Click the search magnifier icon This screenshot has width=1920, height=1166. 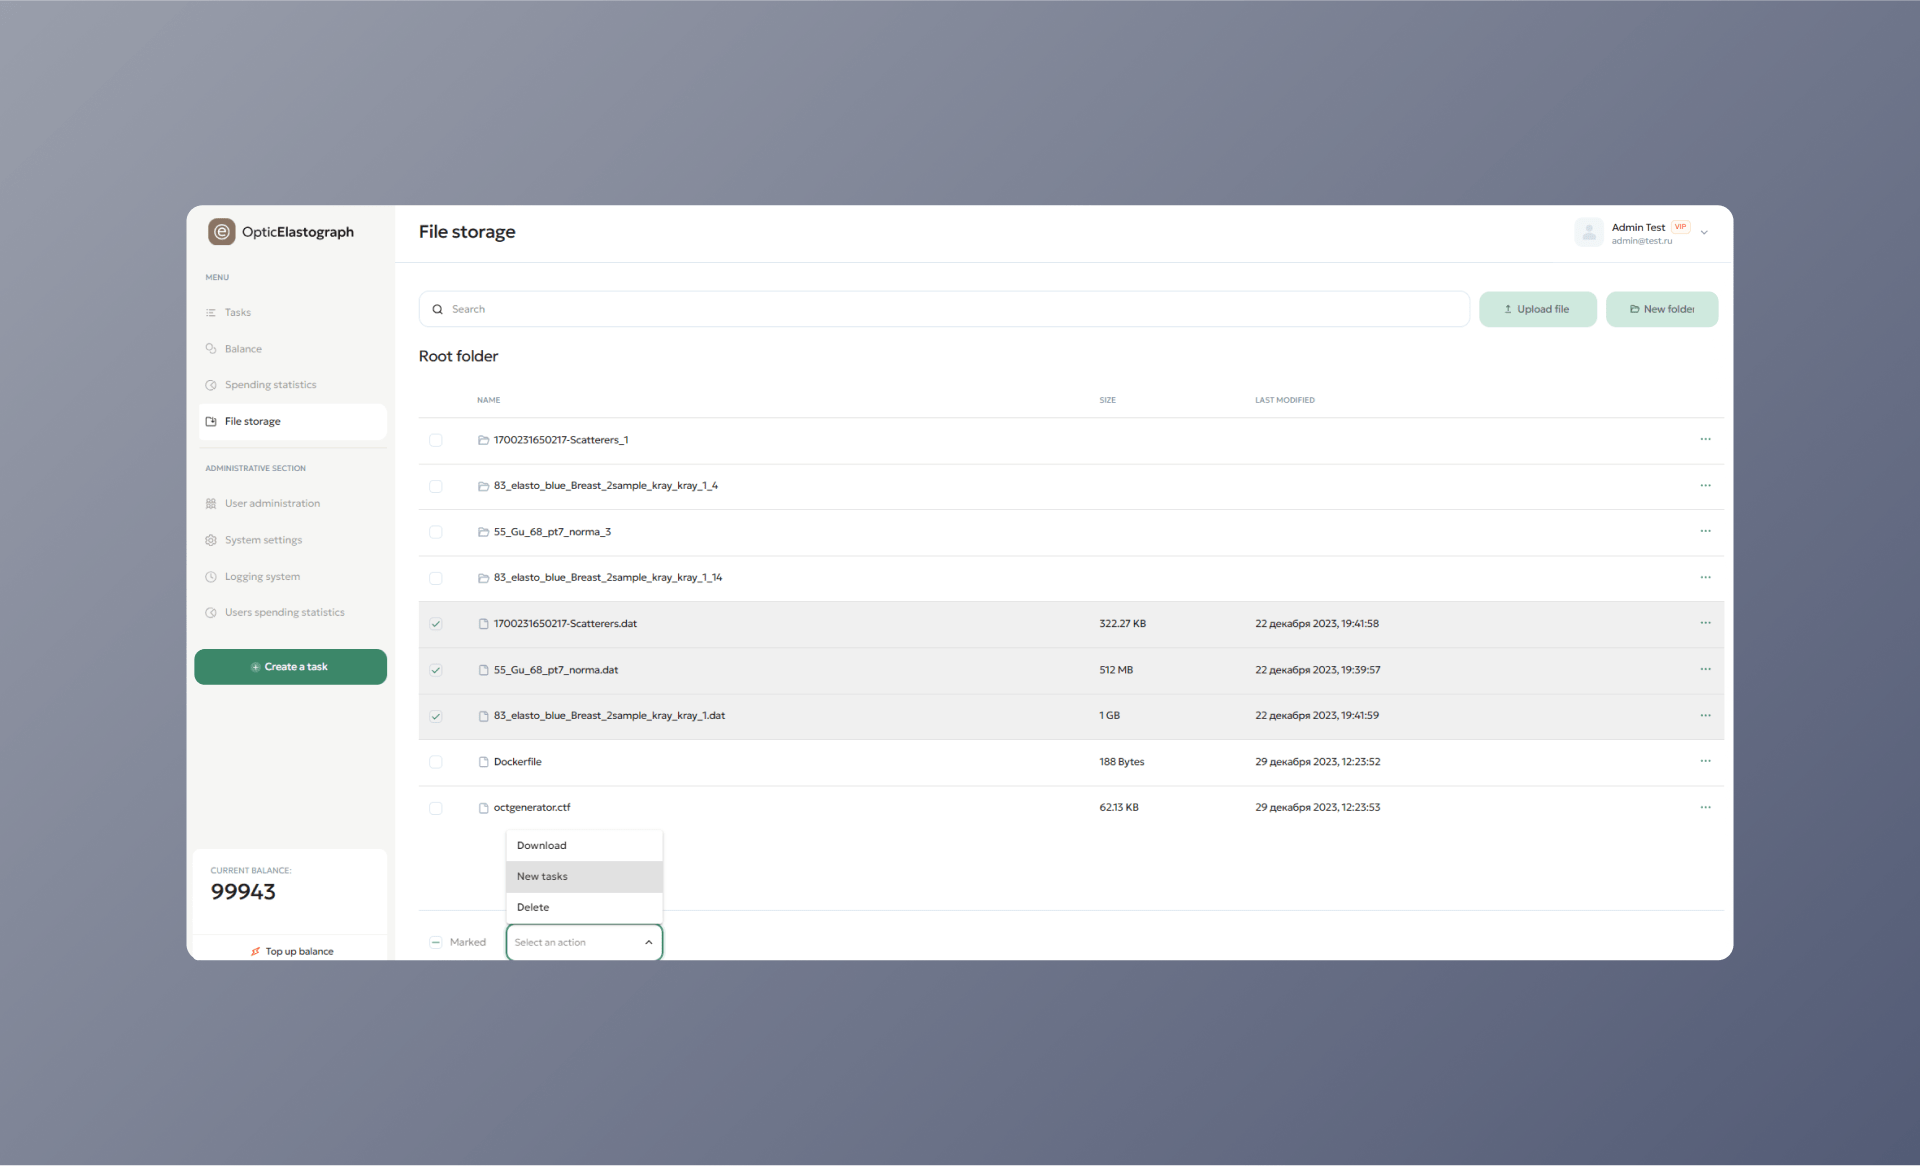point(437,309)
